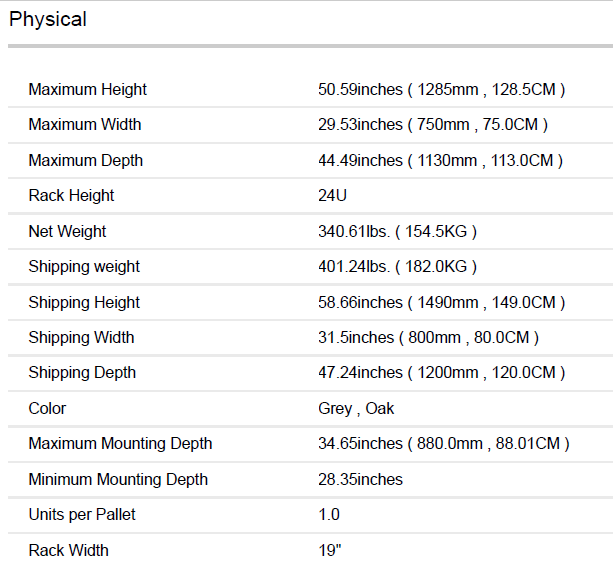Image resolution: width=613 pixels, height=568 pixels.
Task: Click the 44.49inches maximum depth value
Action: [440, 161]
